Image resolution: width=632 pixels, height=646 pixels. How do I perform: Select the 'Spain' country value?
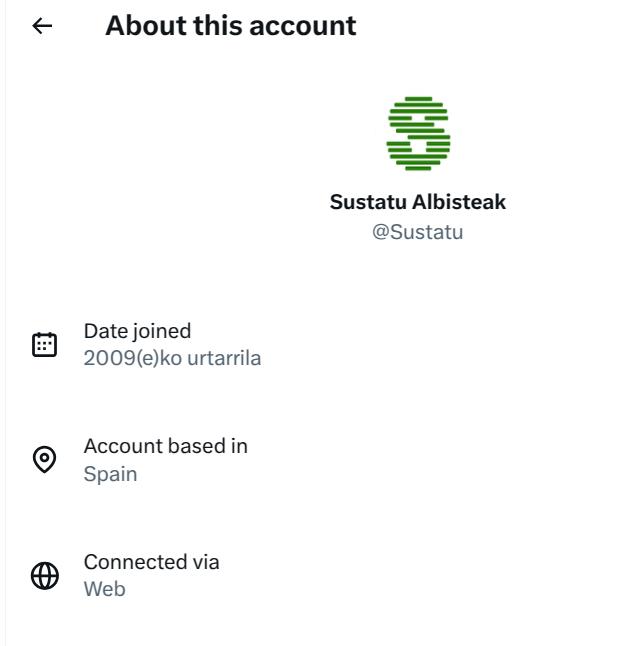[x=110, y=474]
